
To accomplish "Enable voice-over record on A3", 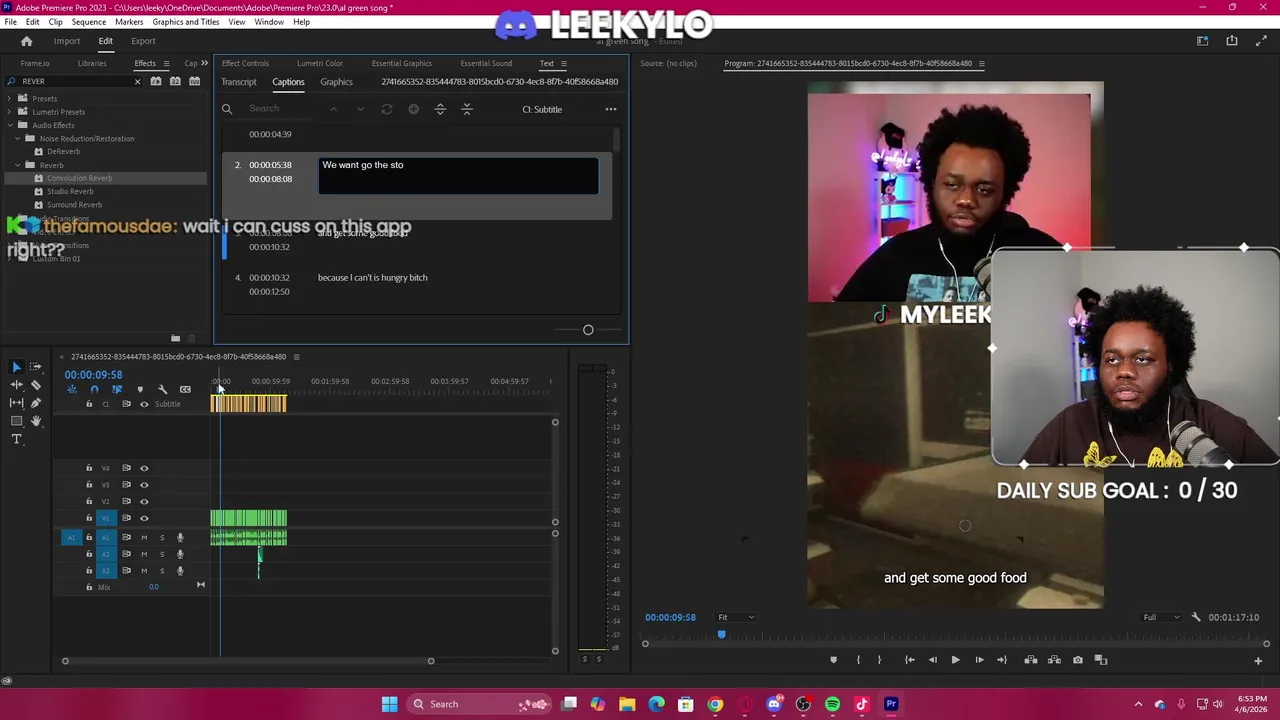I will 180,571.
